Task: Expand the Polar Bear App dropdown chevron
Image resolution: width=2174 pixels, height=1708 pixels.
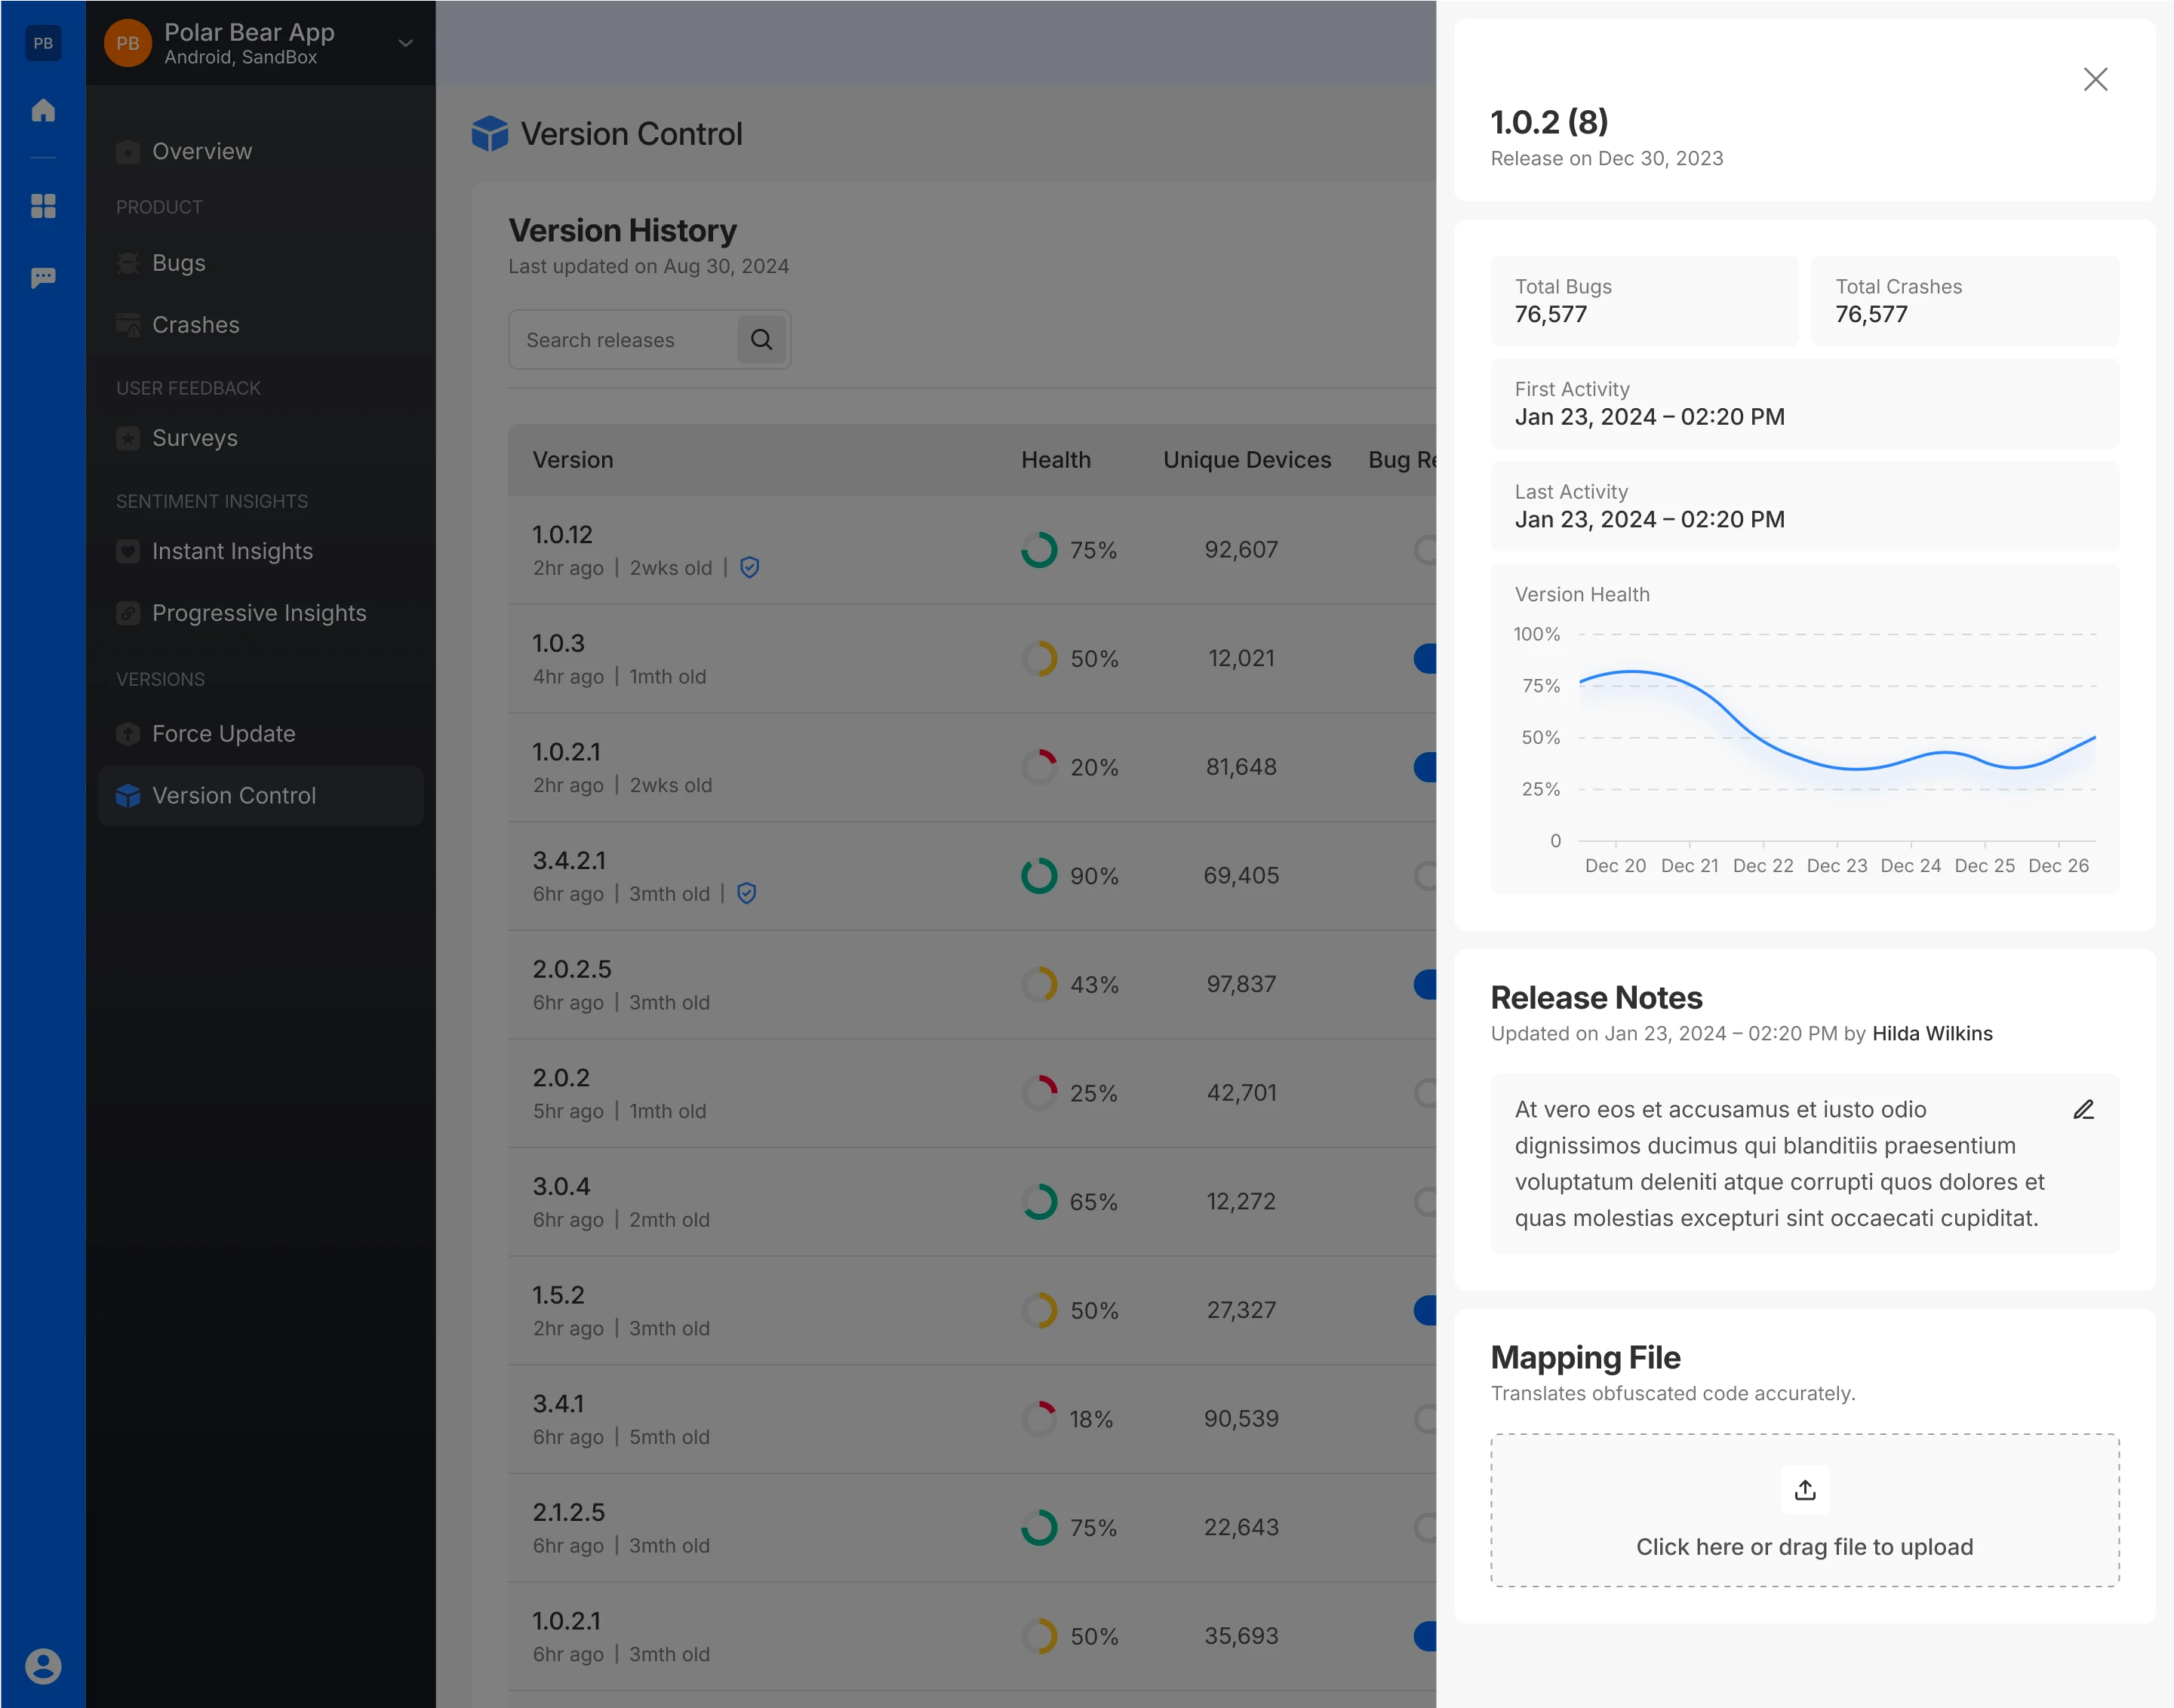Action: point(405,43)
